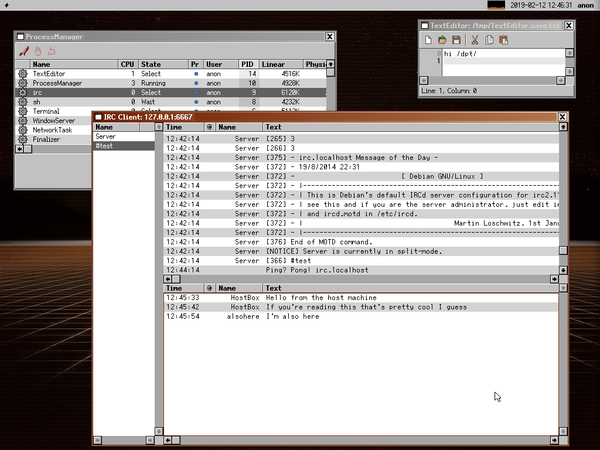The height and width of the screenshot is (450, 600).
Task: Select the NetworkTask process name
Action: pyautogui.click(x=52, y=130)
